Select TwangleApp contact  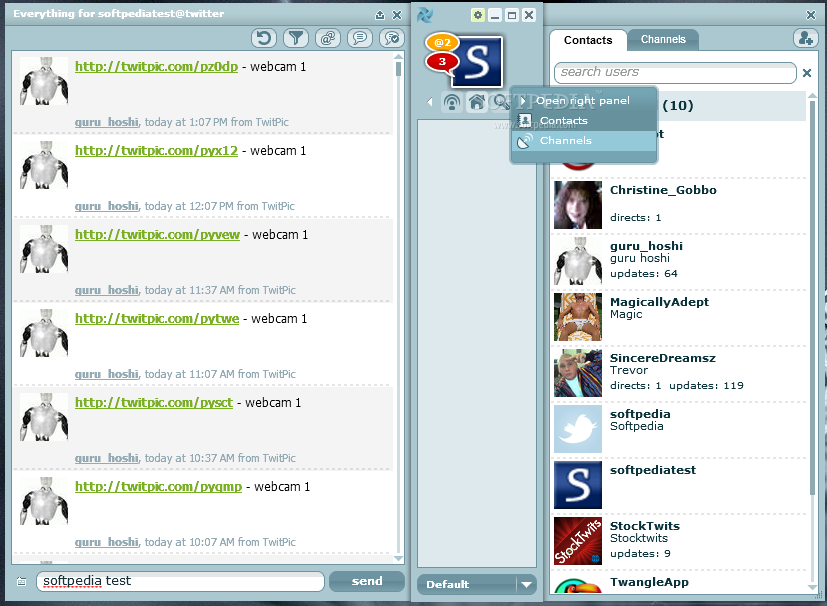click(x=679, y=583)
